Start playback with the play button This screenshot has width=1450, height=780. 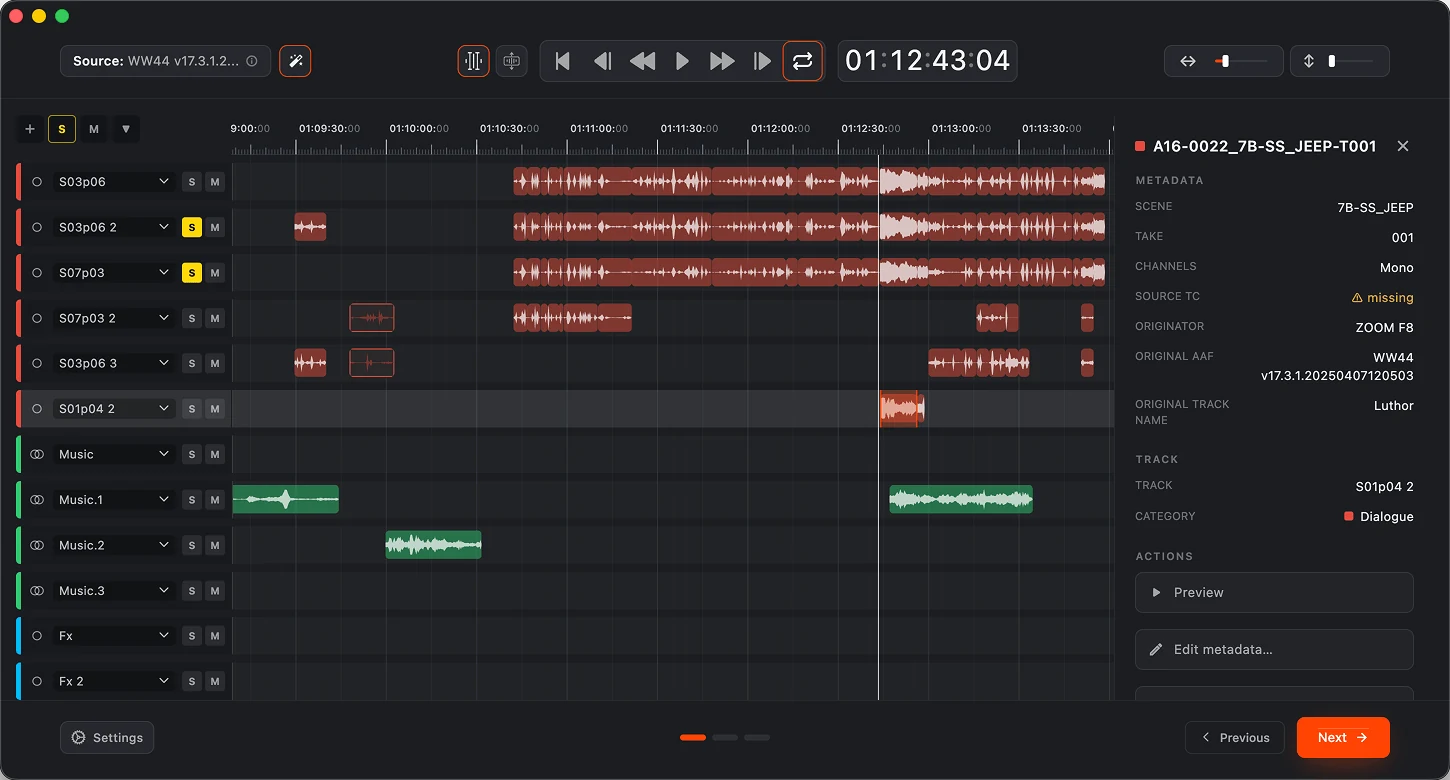click(x=683, y=61)
